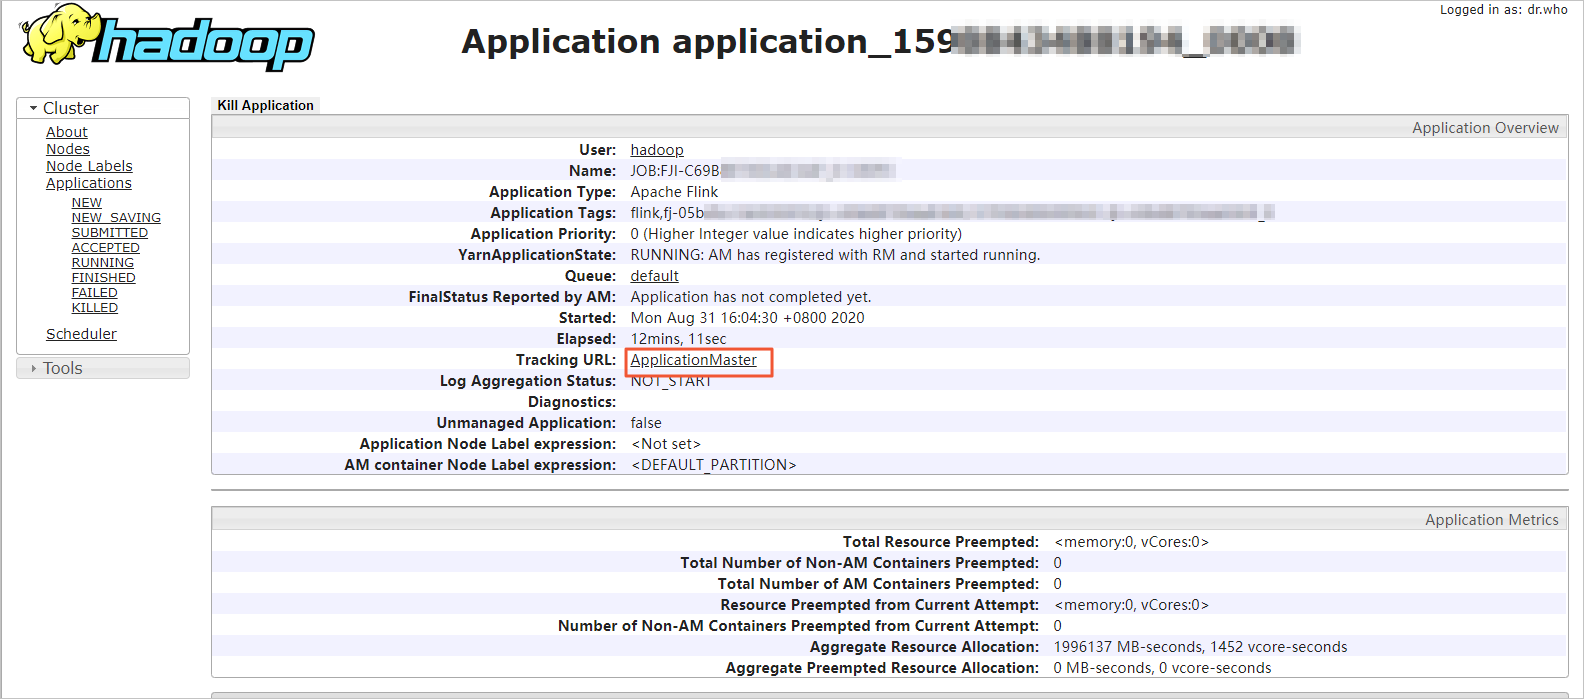This screenshot has height=699, width=1584.
Task: Filter applications by RUNNING state
Action: click(x=103, y=262)
